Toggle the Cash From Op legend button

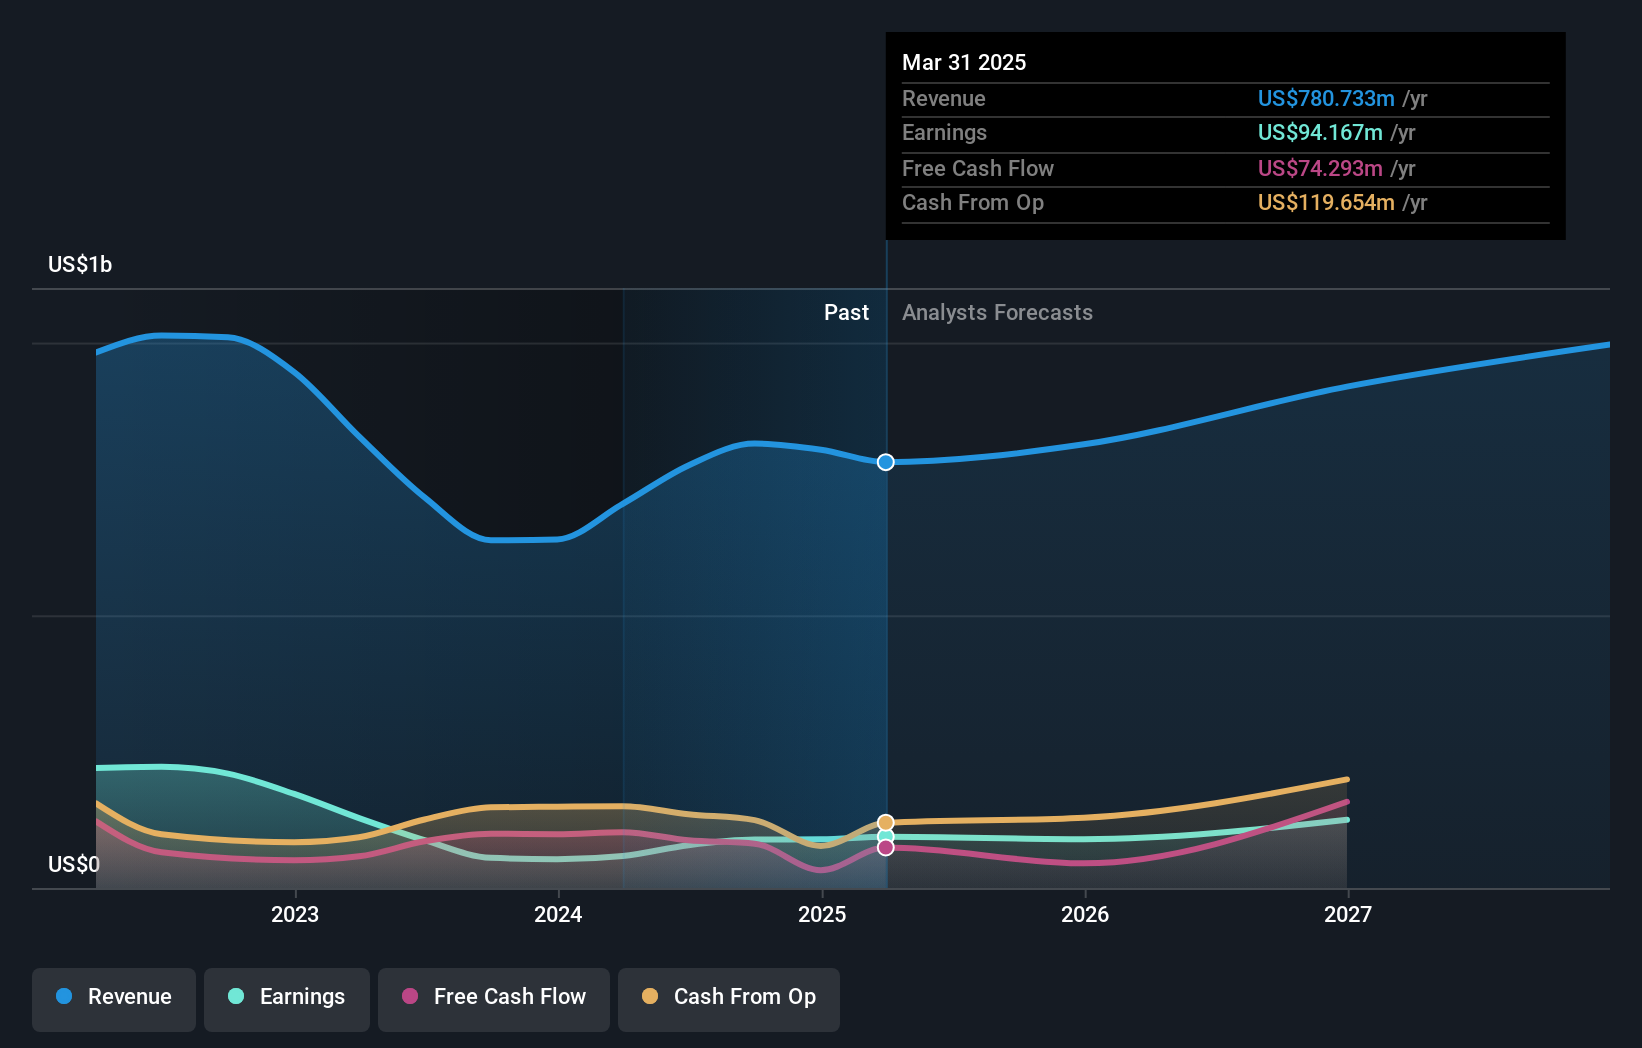[x=729, y=999]
